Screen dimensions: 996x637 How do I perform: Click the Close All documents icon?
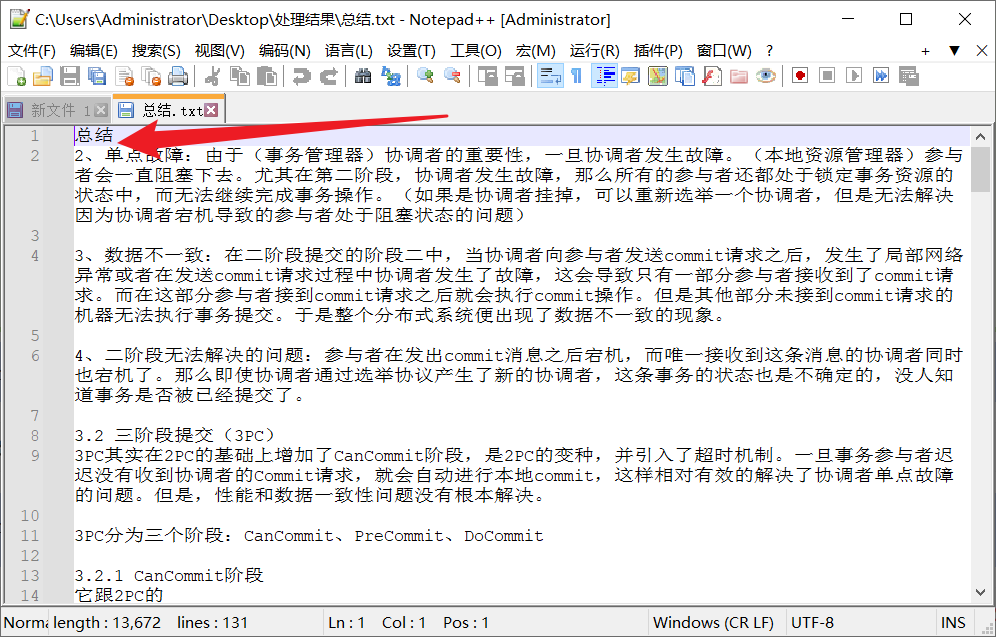click(x=151, y=76)
